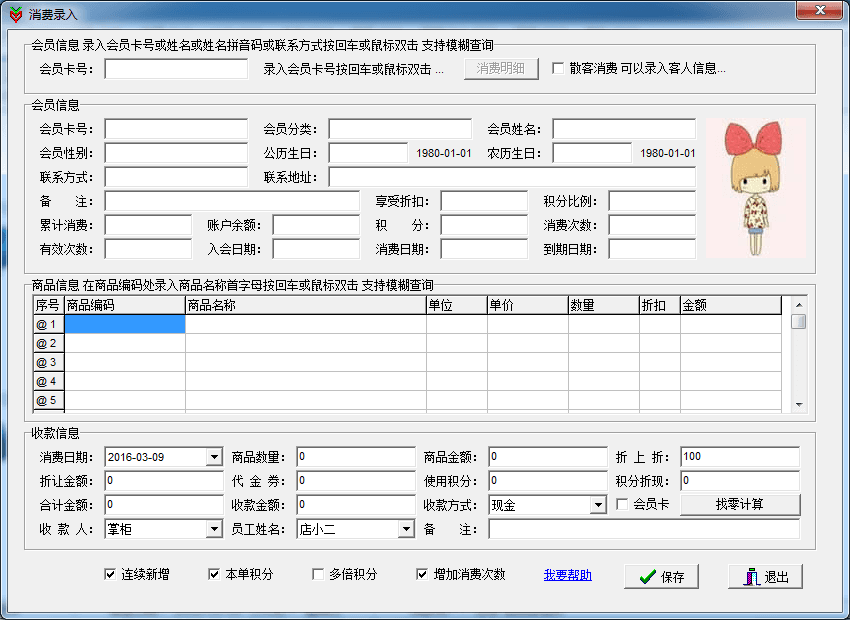Click the 单价 column header
This screenshot has height=620, width=850.
527,305
